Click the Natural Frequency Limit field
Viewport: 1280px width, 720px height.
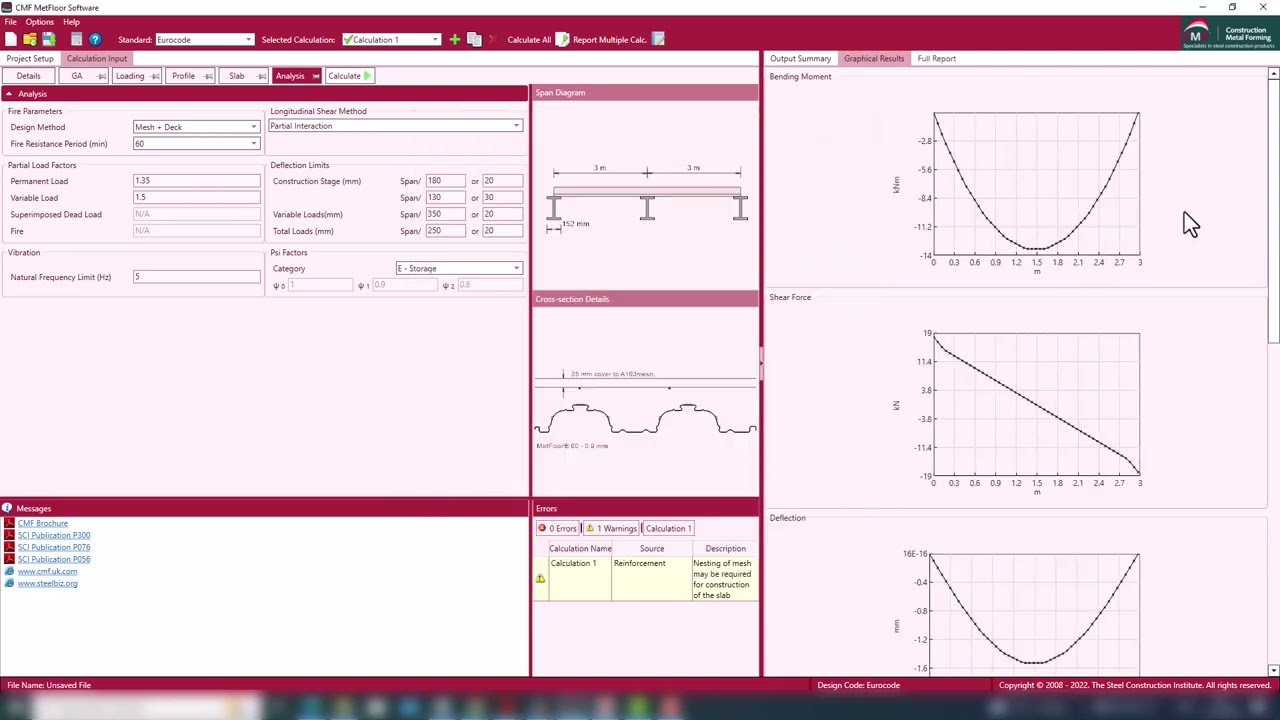point(196,277)
